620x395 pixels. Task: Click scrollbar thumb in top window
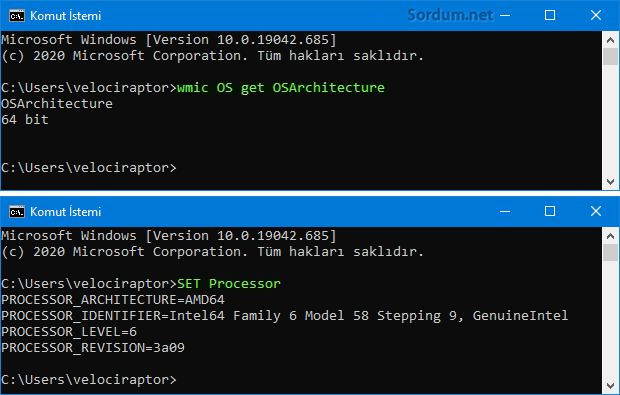click(x=611, y=56)
